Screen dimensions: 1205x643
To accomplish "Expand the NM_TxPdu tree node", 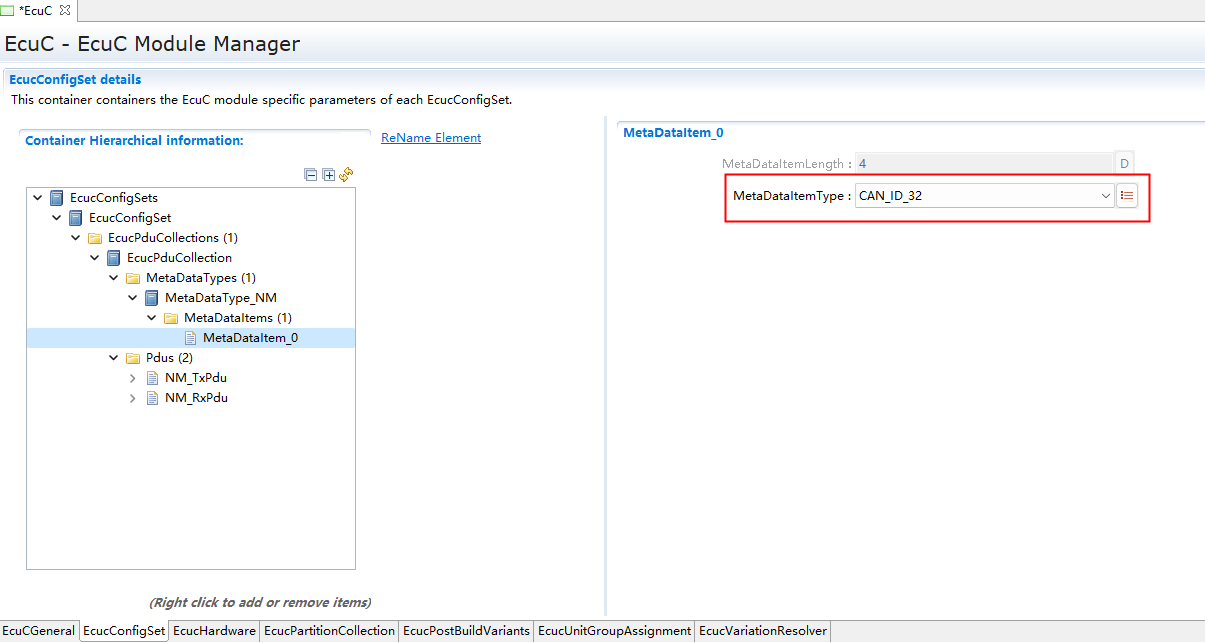I will click(133, 378).
